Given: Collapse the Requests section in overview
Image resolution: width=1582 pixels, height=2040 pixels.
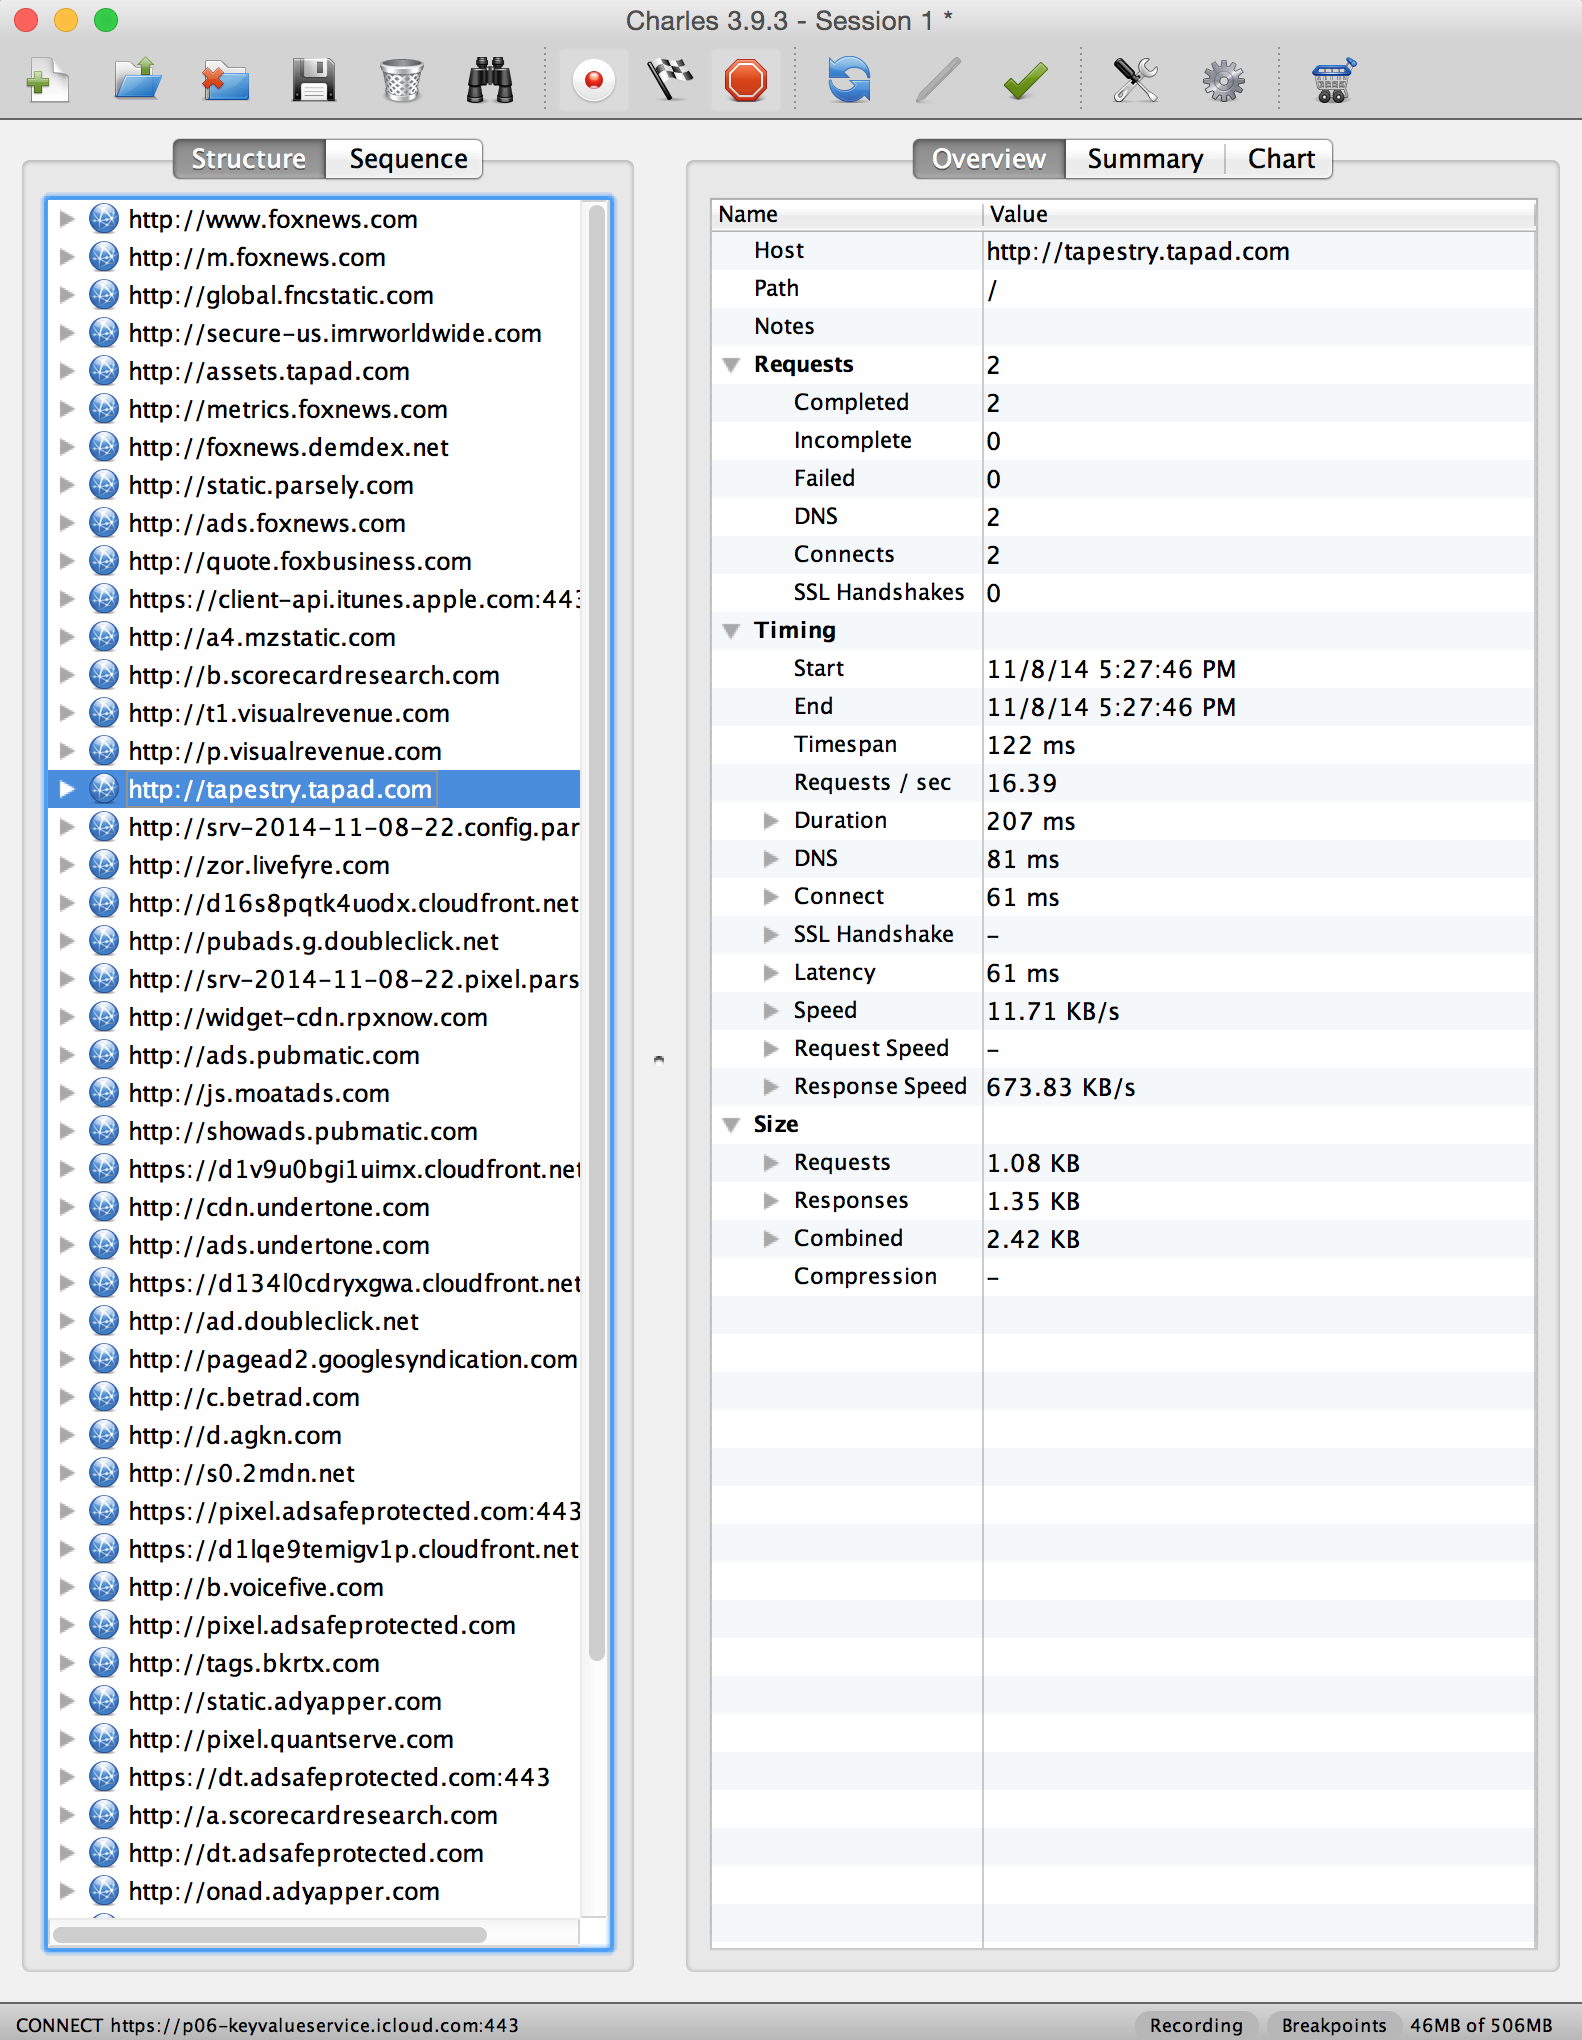Looking at the screenshot, I should tap(731, 365).
